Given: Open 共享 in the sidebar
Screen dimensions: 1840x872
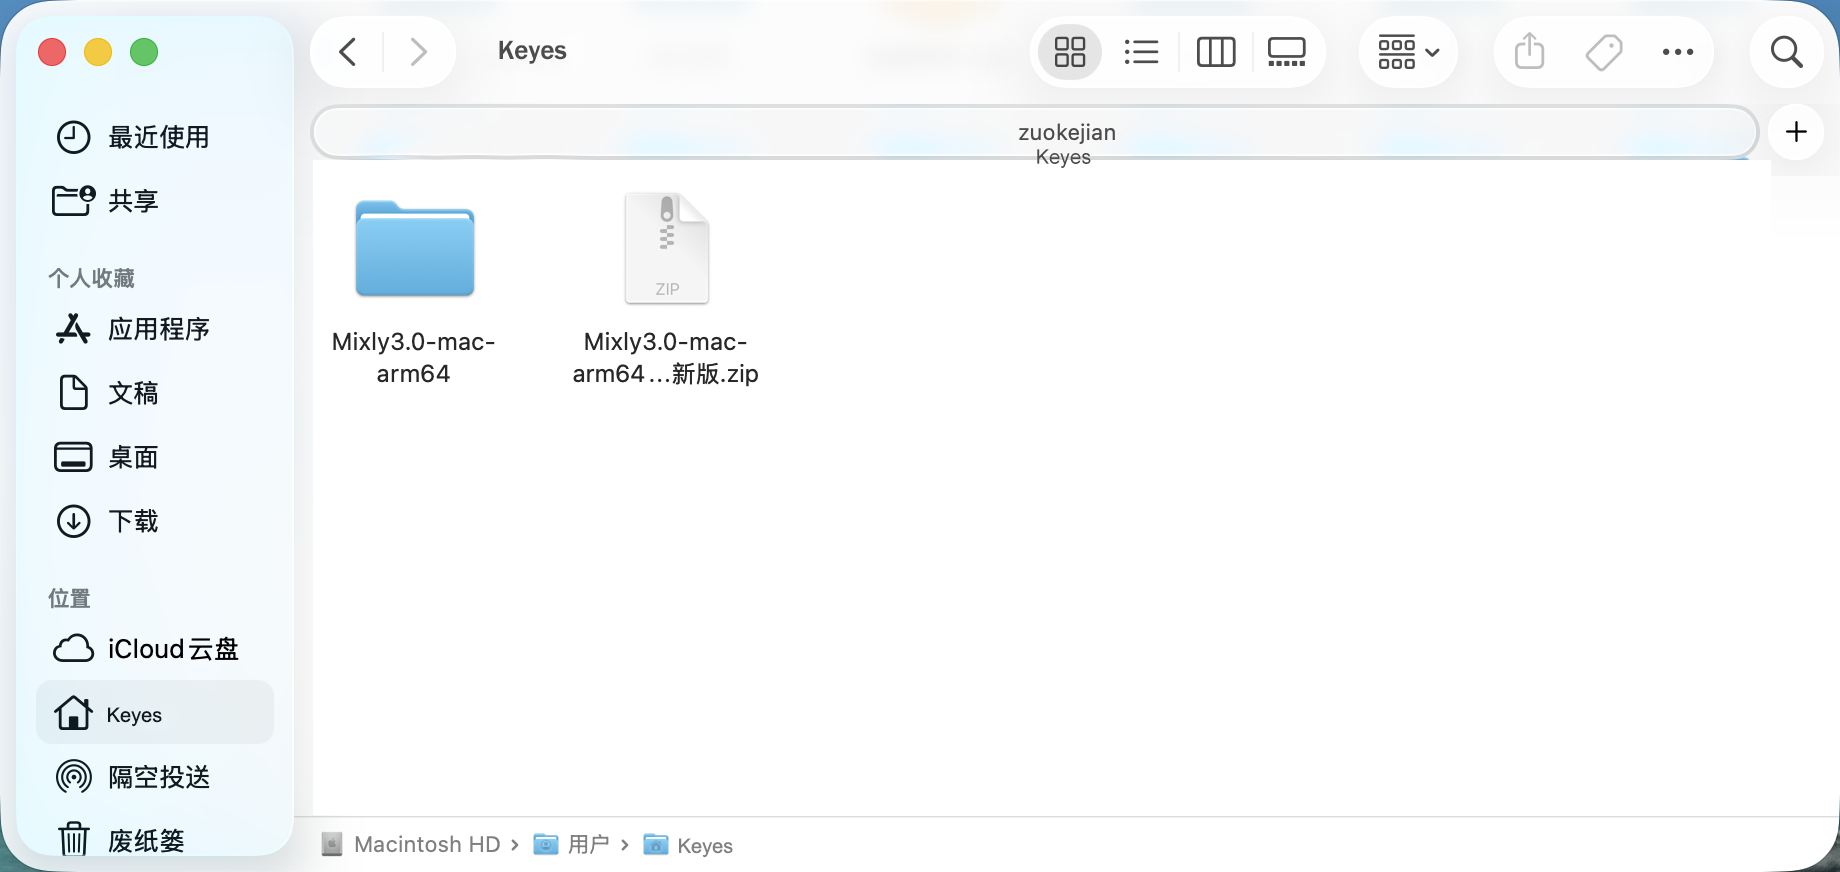Looking at the screenshot, I should pos(155,201).
